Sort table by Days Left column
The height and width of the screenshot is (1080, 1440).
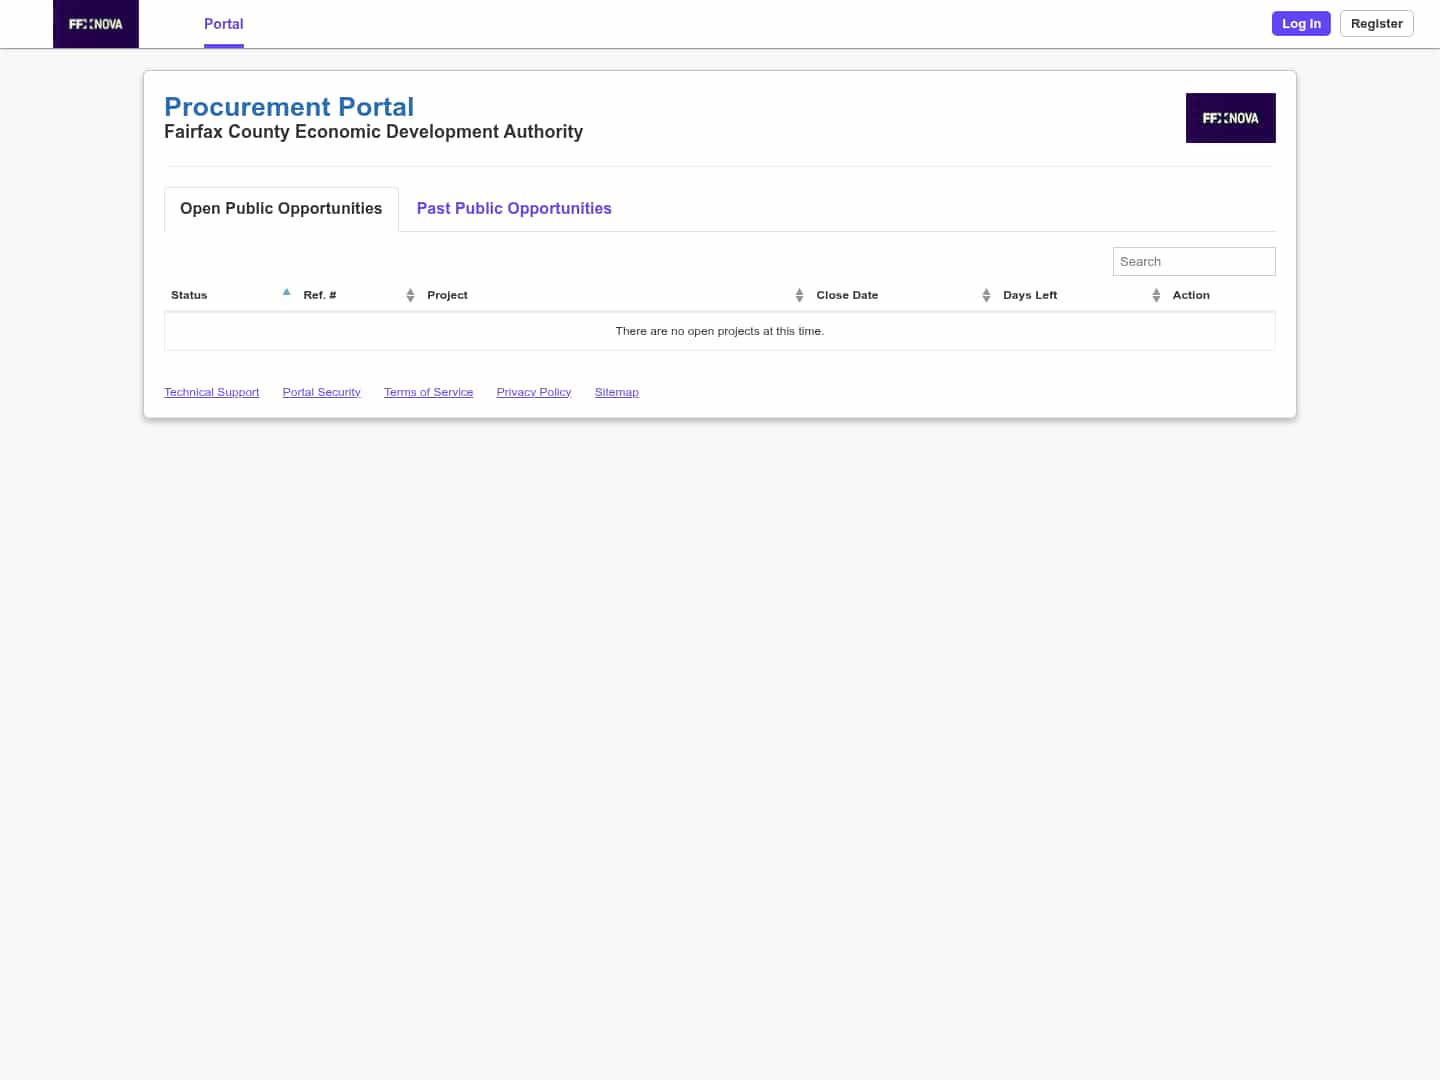pos(1081,295)
